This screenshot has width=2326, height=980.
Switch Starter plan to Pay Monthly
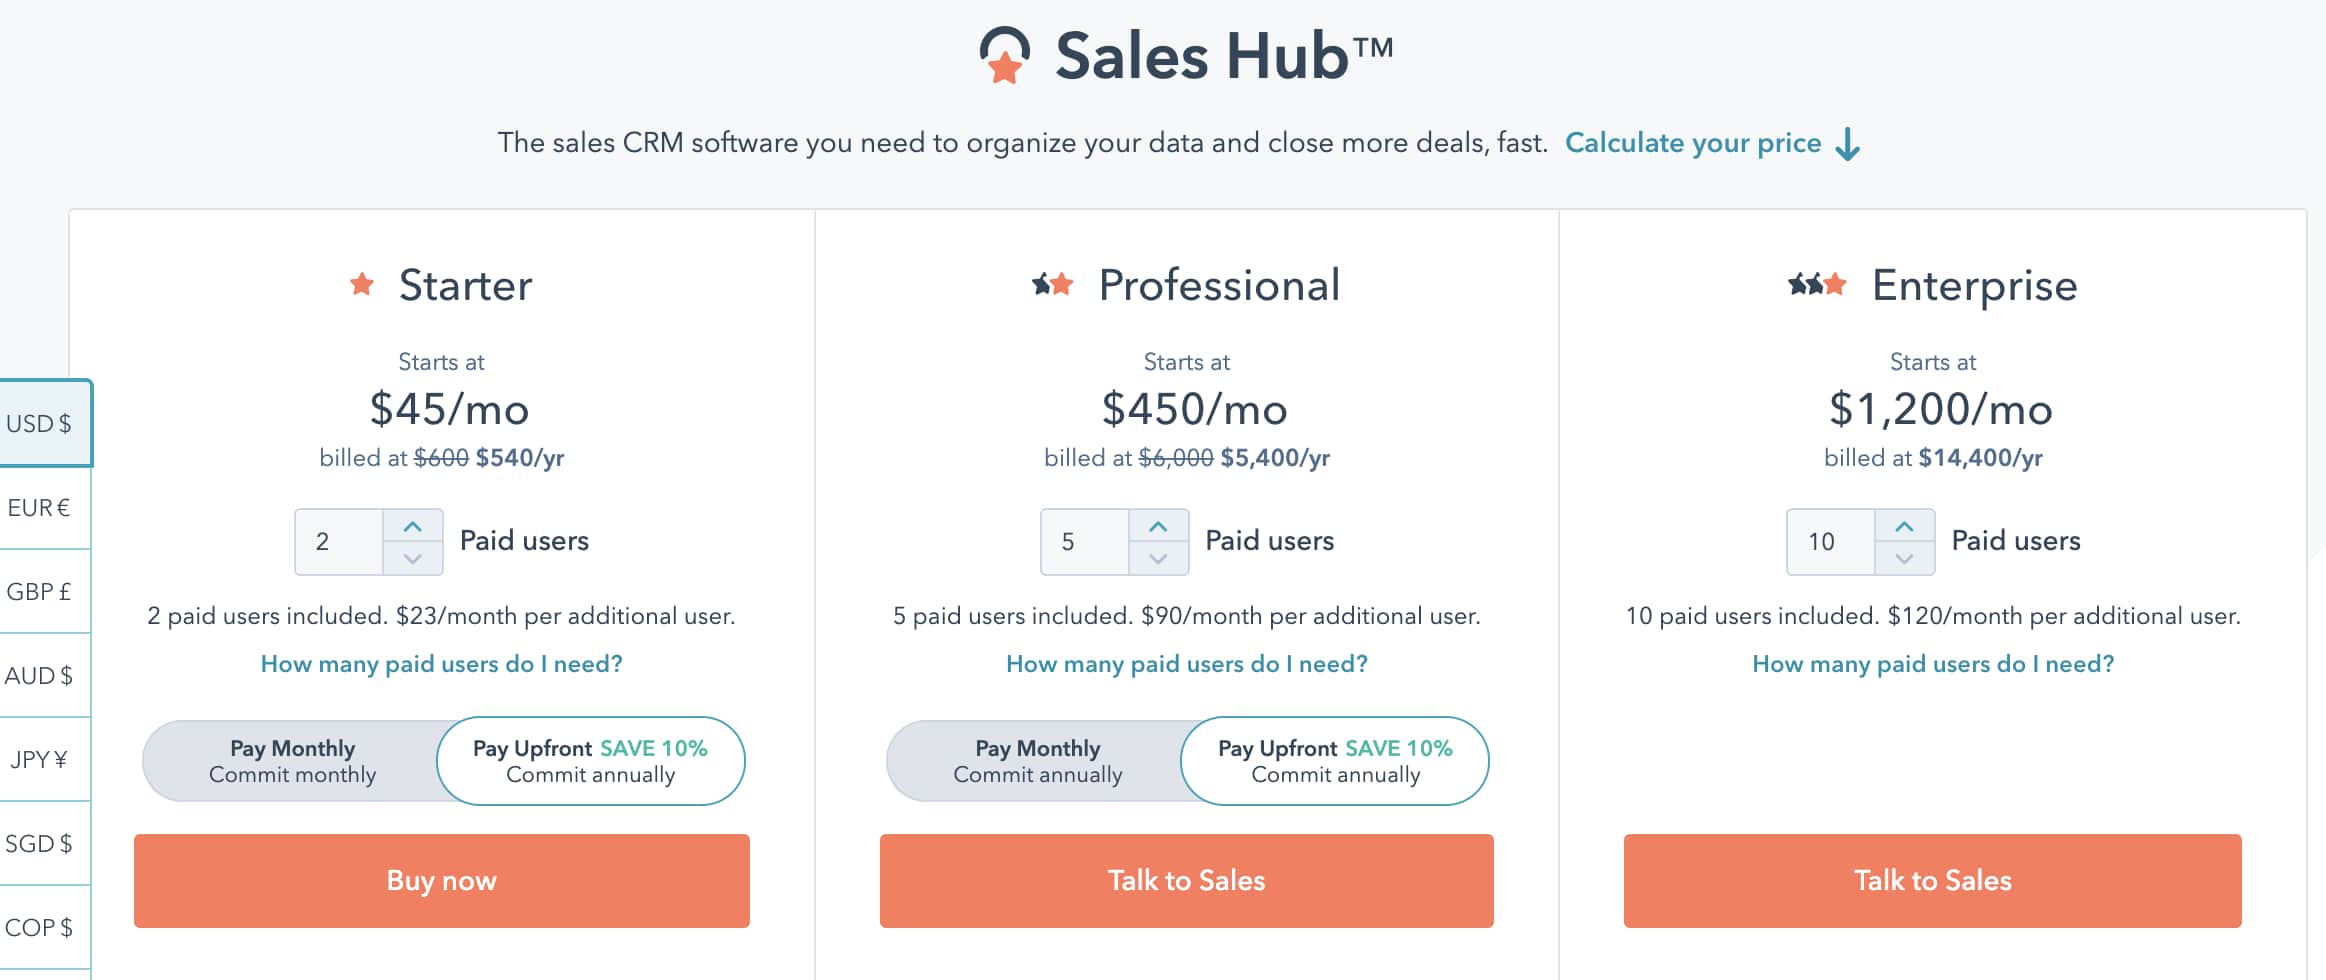pos(292,761)
